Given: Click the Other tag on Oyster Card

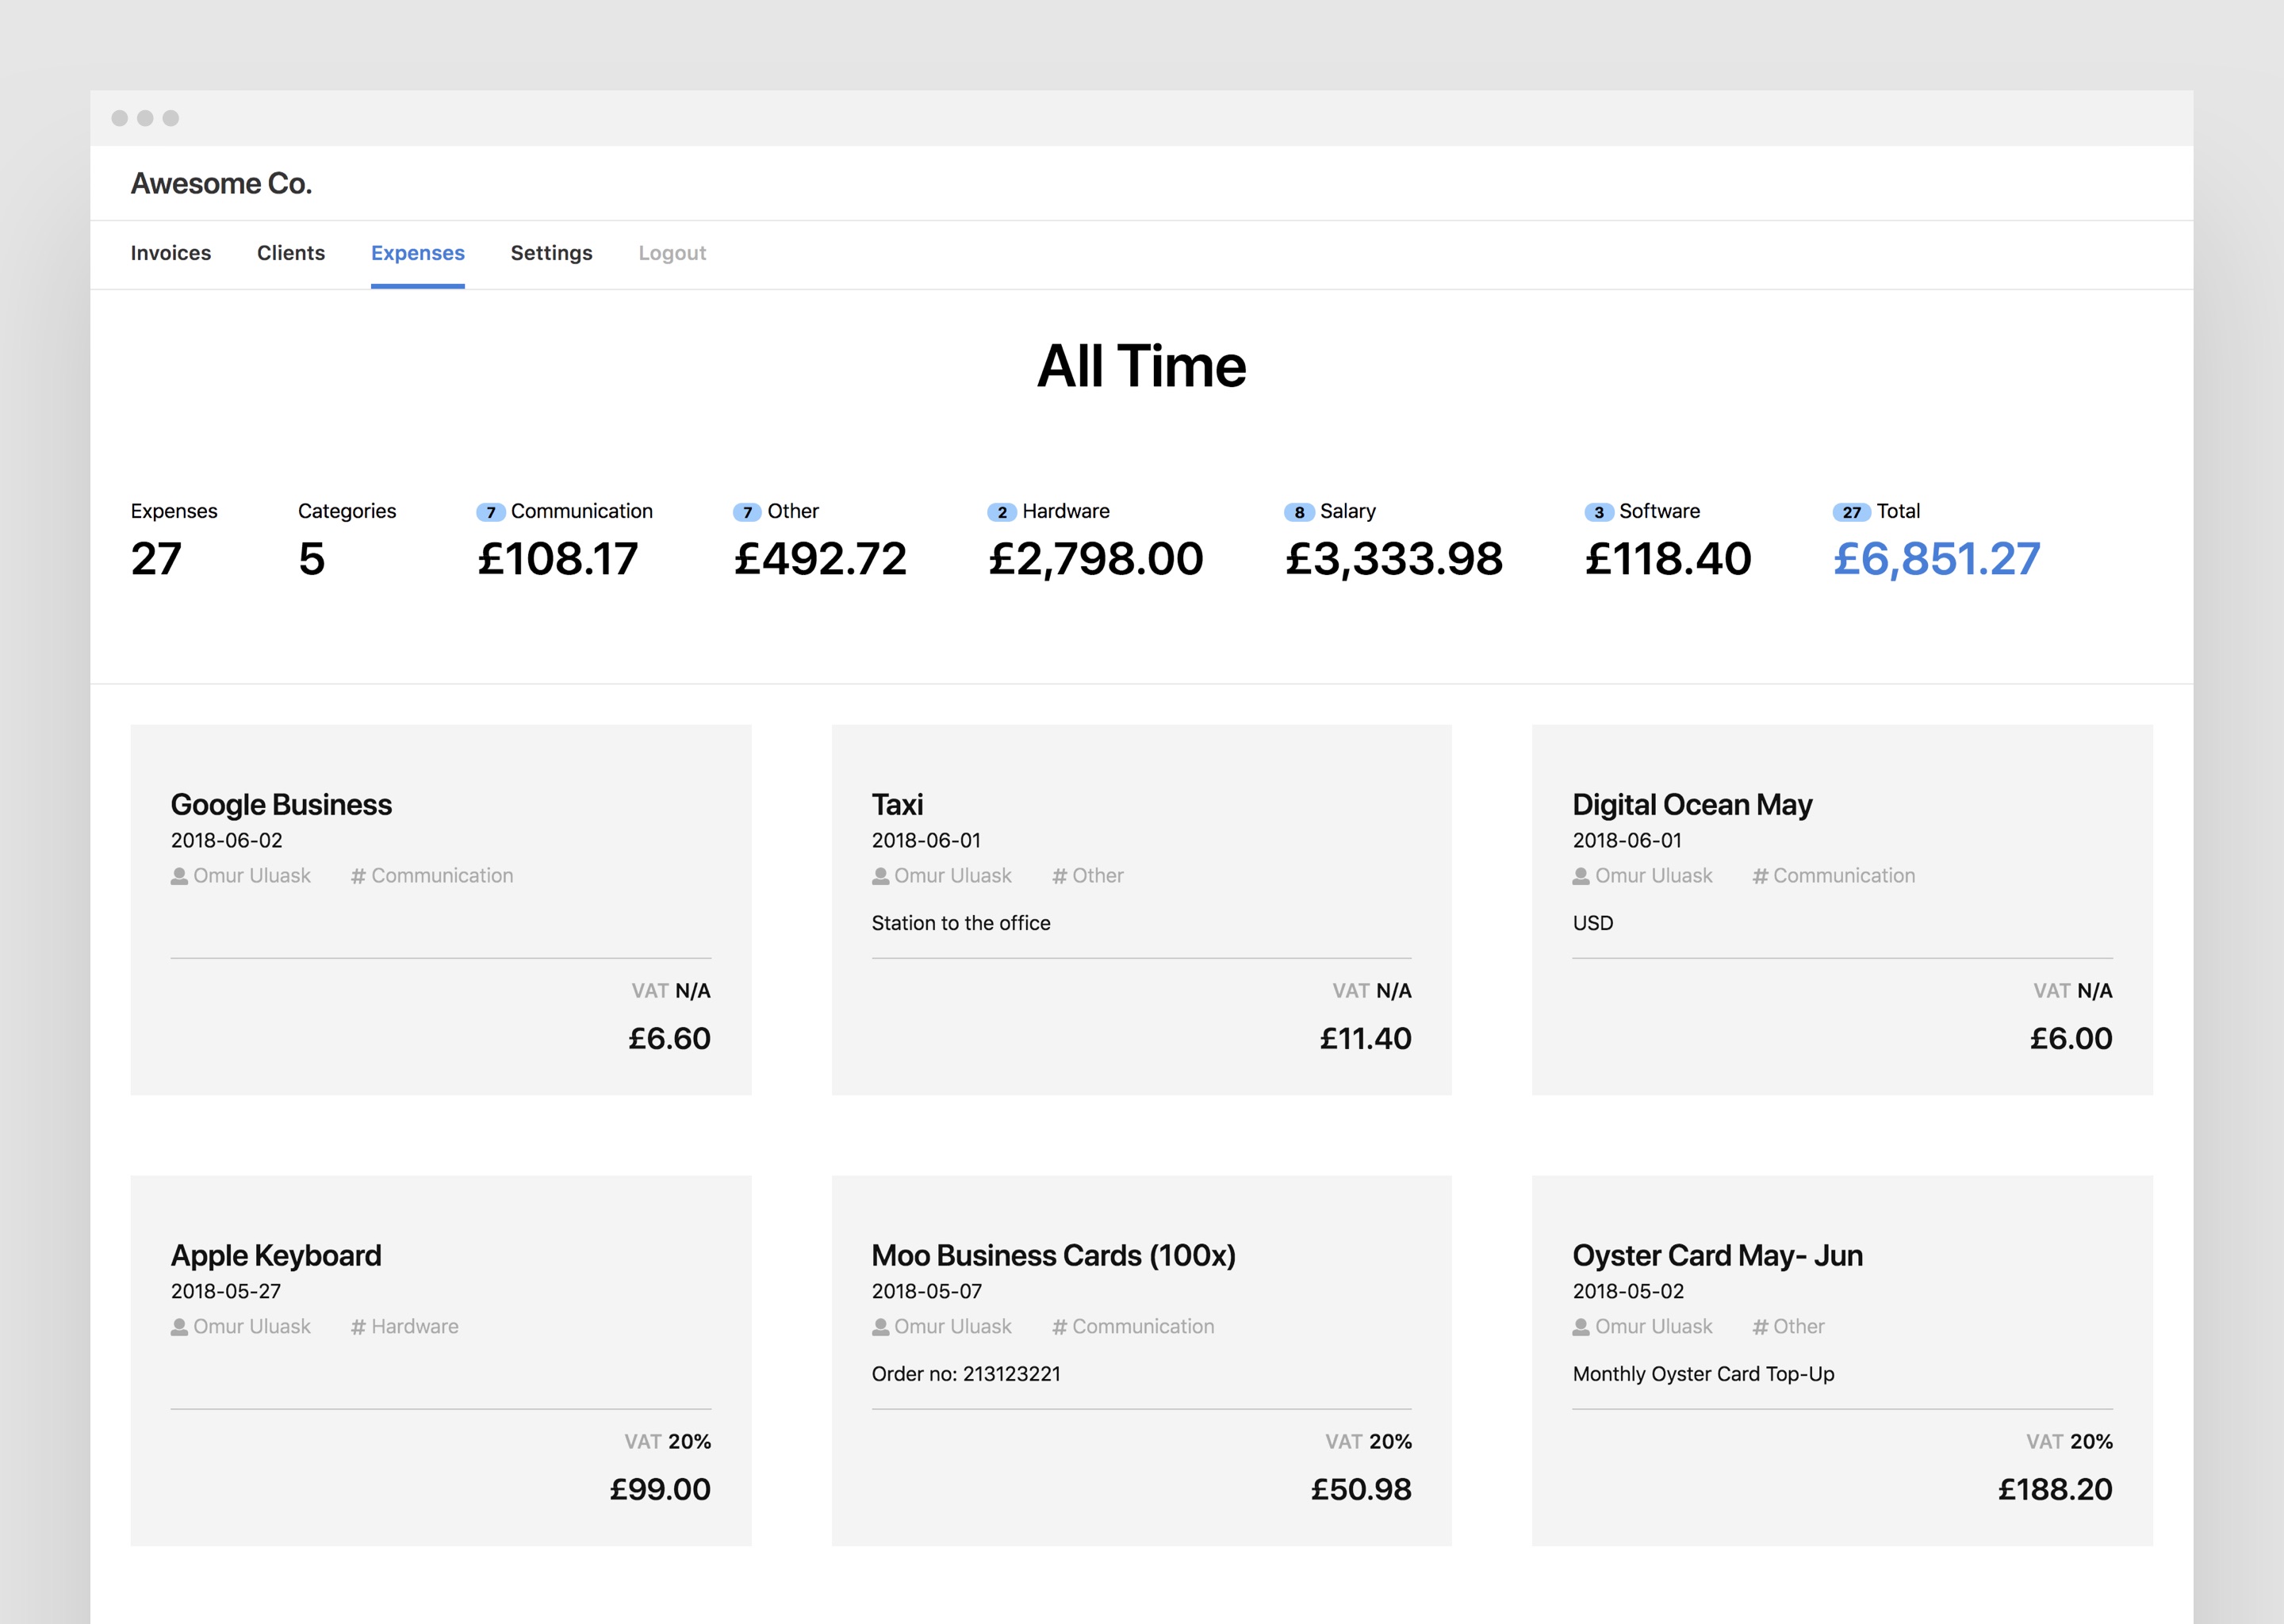Looking at the screenshot, I should point(1799,1327).
